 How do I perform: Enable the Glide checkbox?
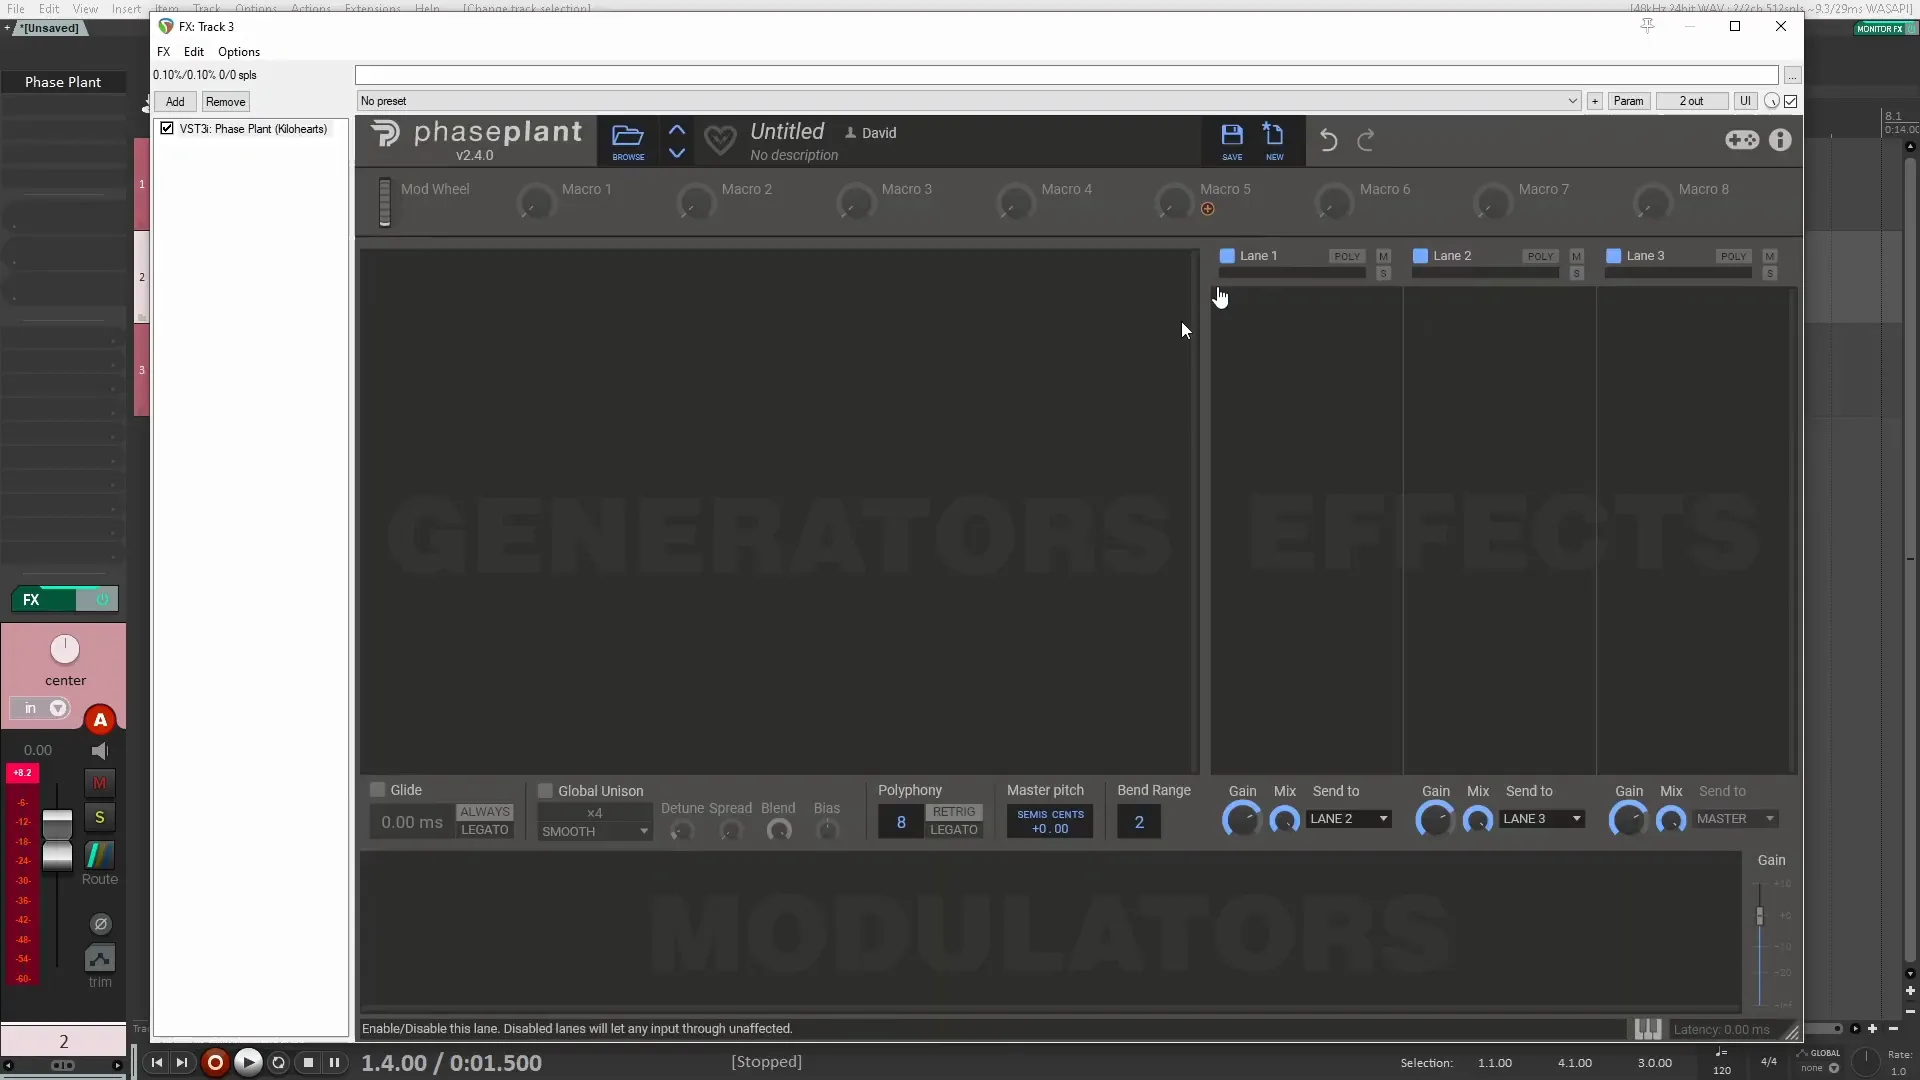point(377,790)
